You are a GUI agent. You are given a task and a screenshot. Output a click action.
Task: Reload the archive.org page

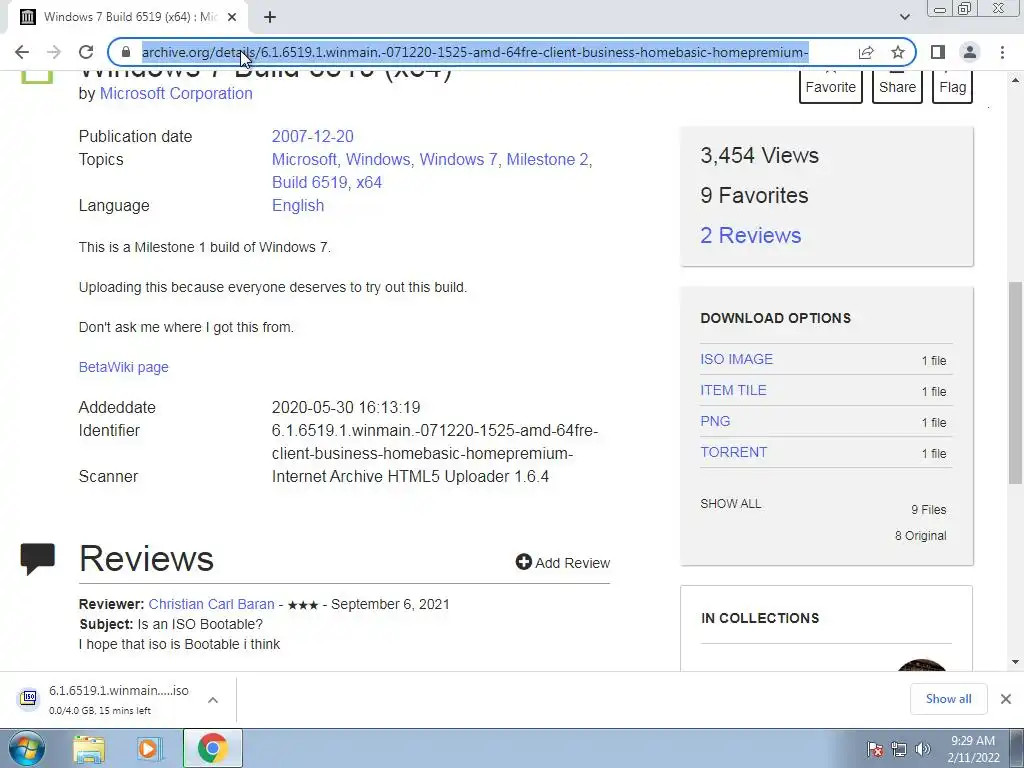(x=86, y=52)
